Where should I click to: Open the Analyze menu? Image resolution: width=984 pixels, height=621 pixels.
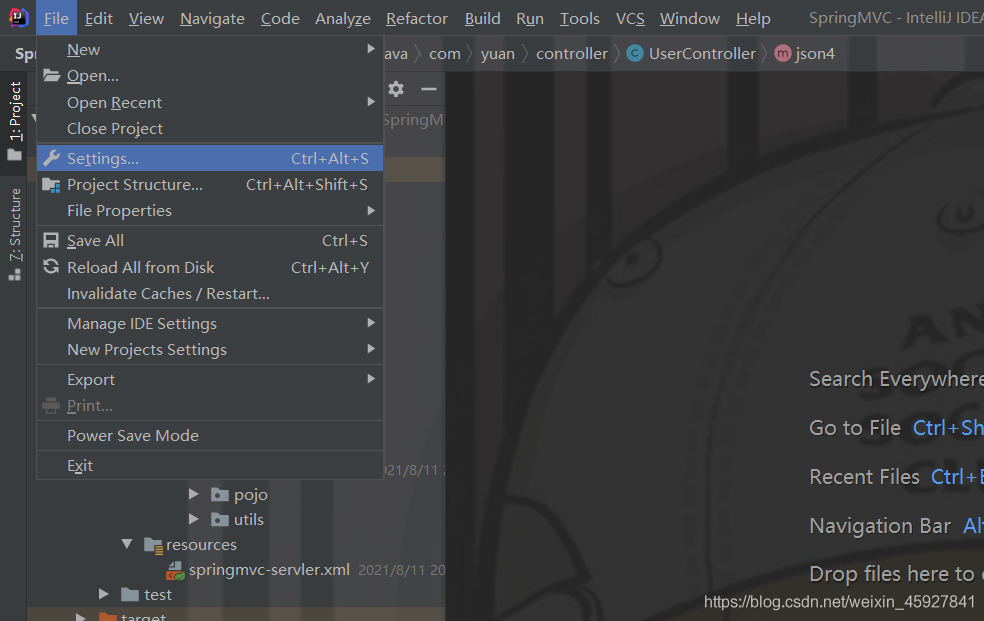click(x=343, y=19)
